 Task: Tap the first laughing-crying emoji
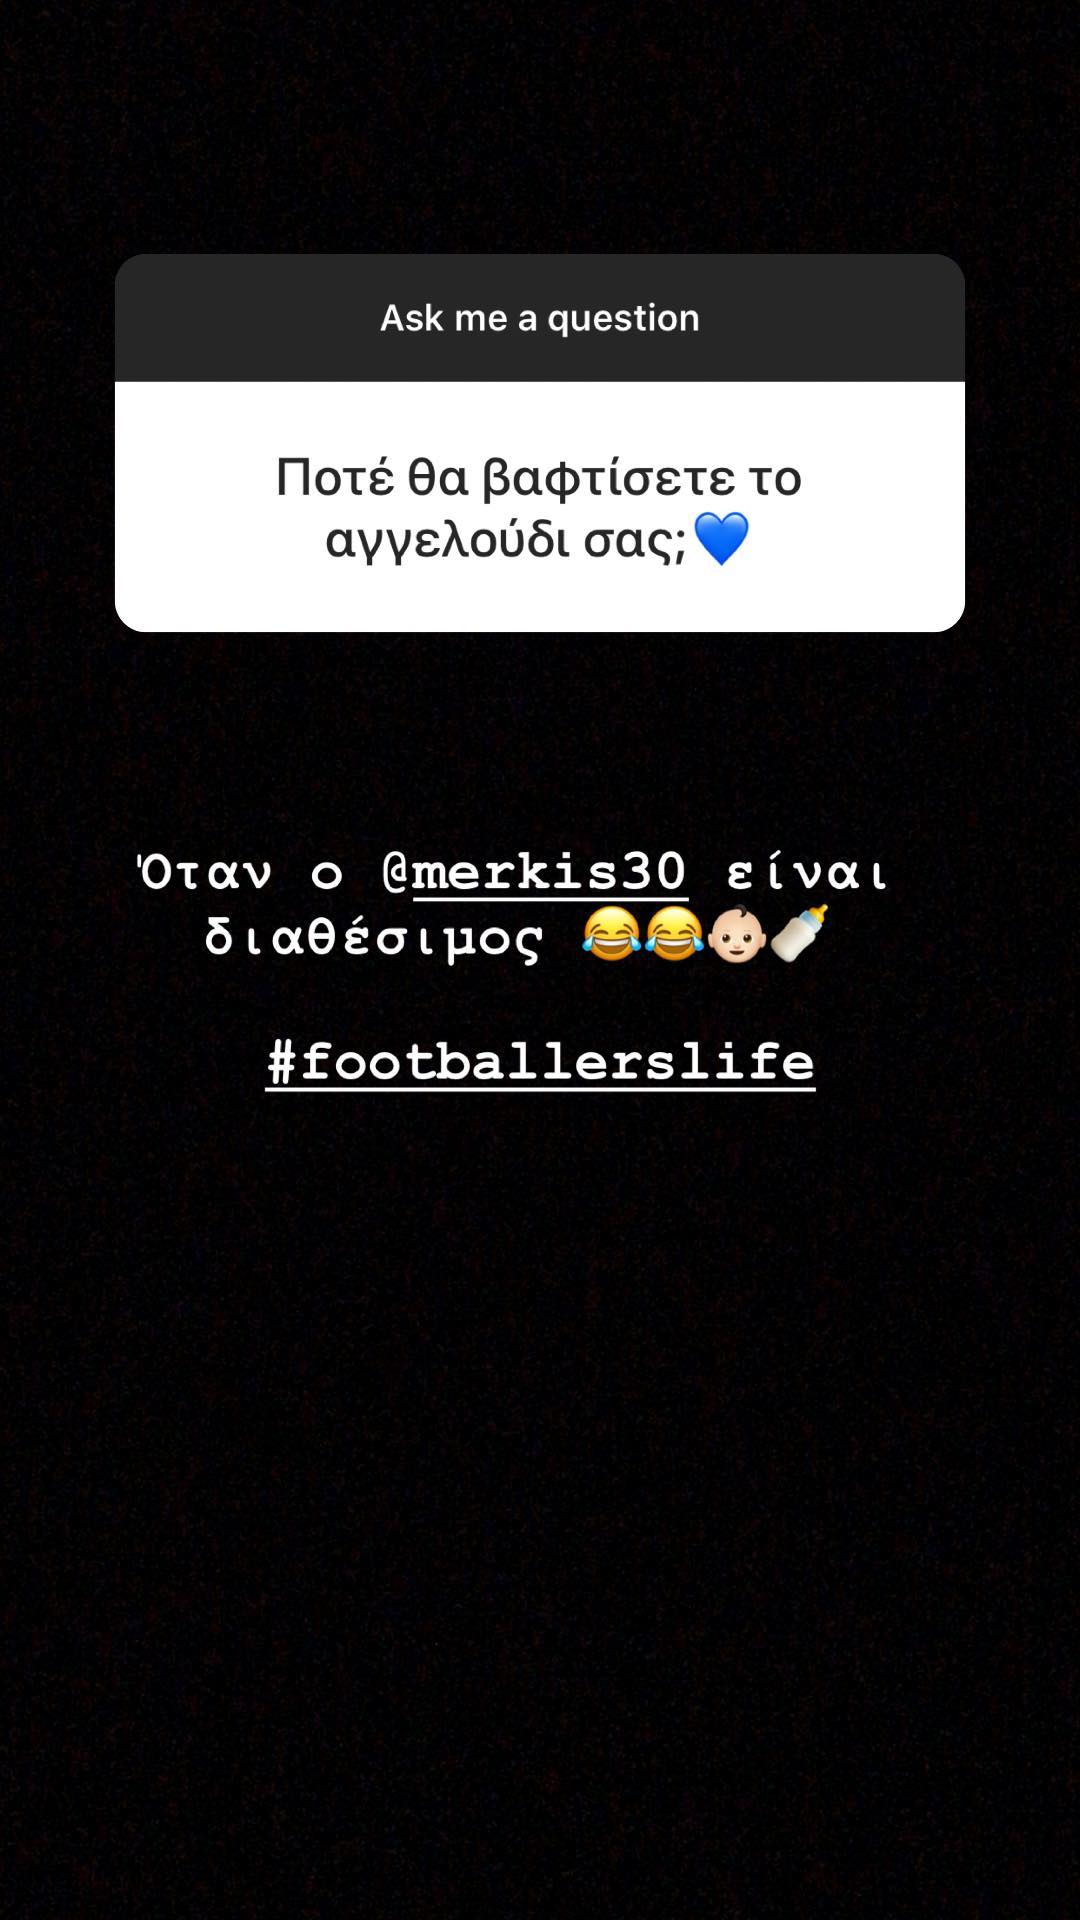point(611,934)
